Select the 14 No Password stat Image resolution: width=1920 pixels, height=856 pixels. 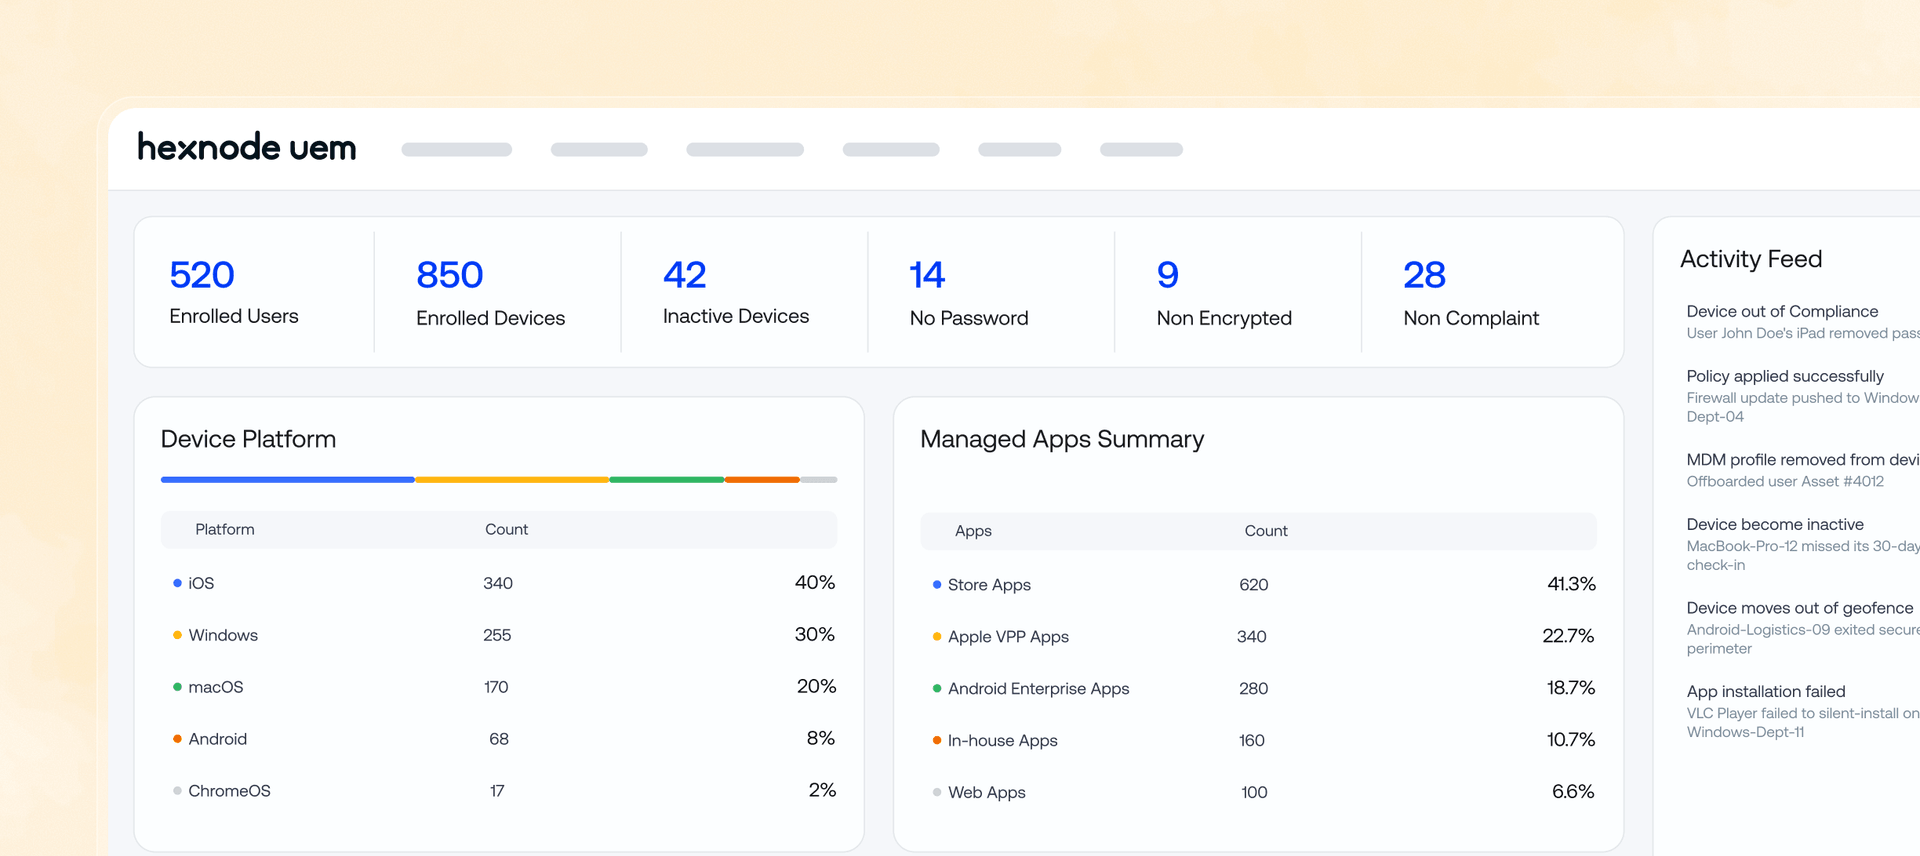click(969, 293)
